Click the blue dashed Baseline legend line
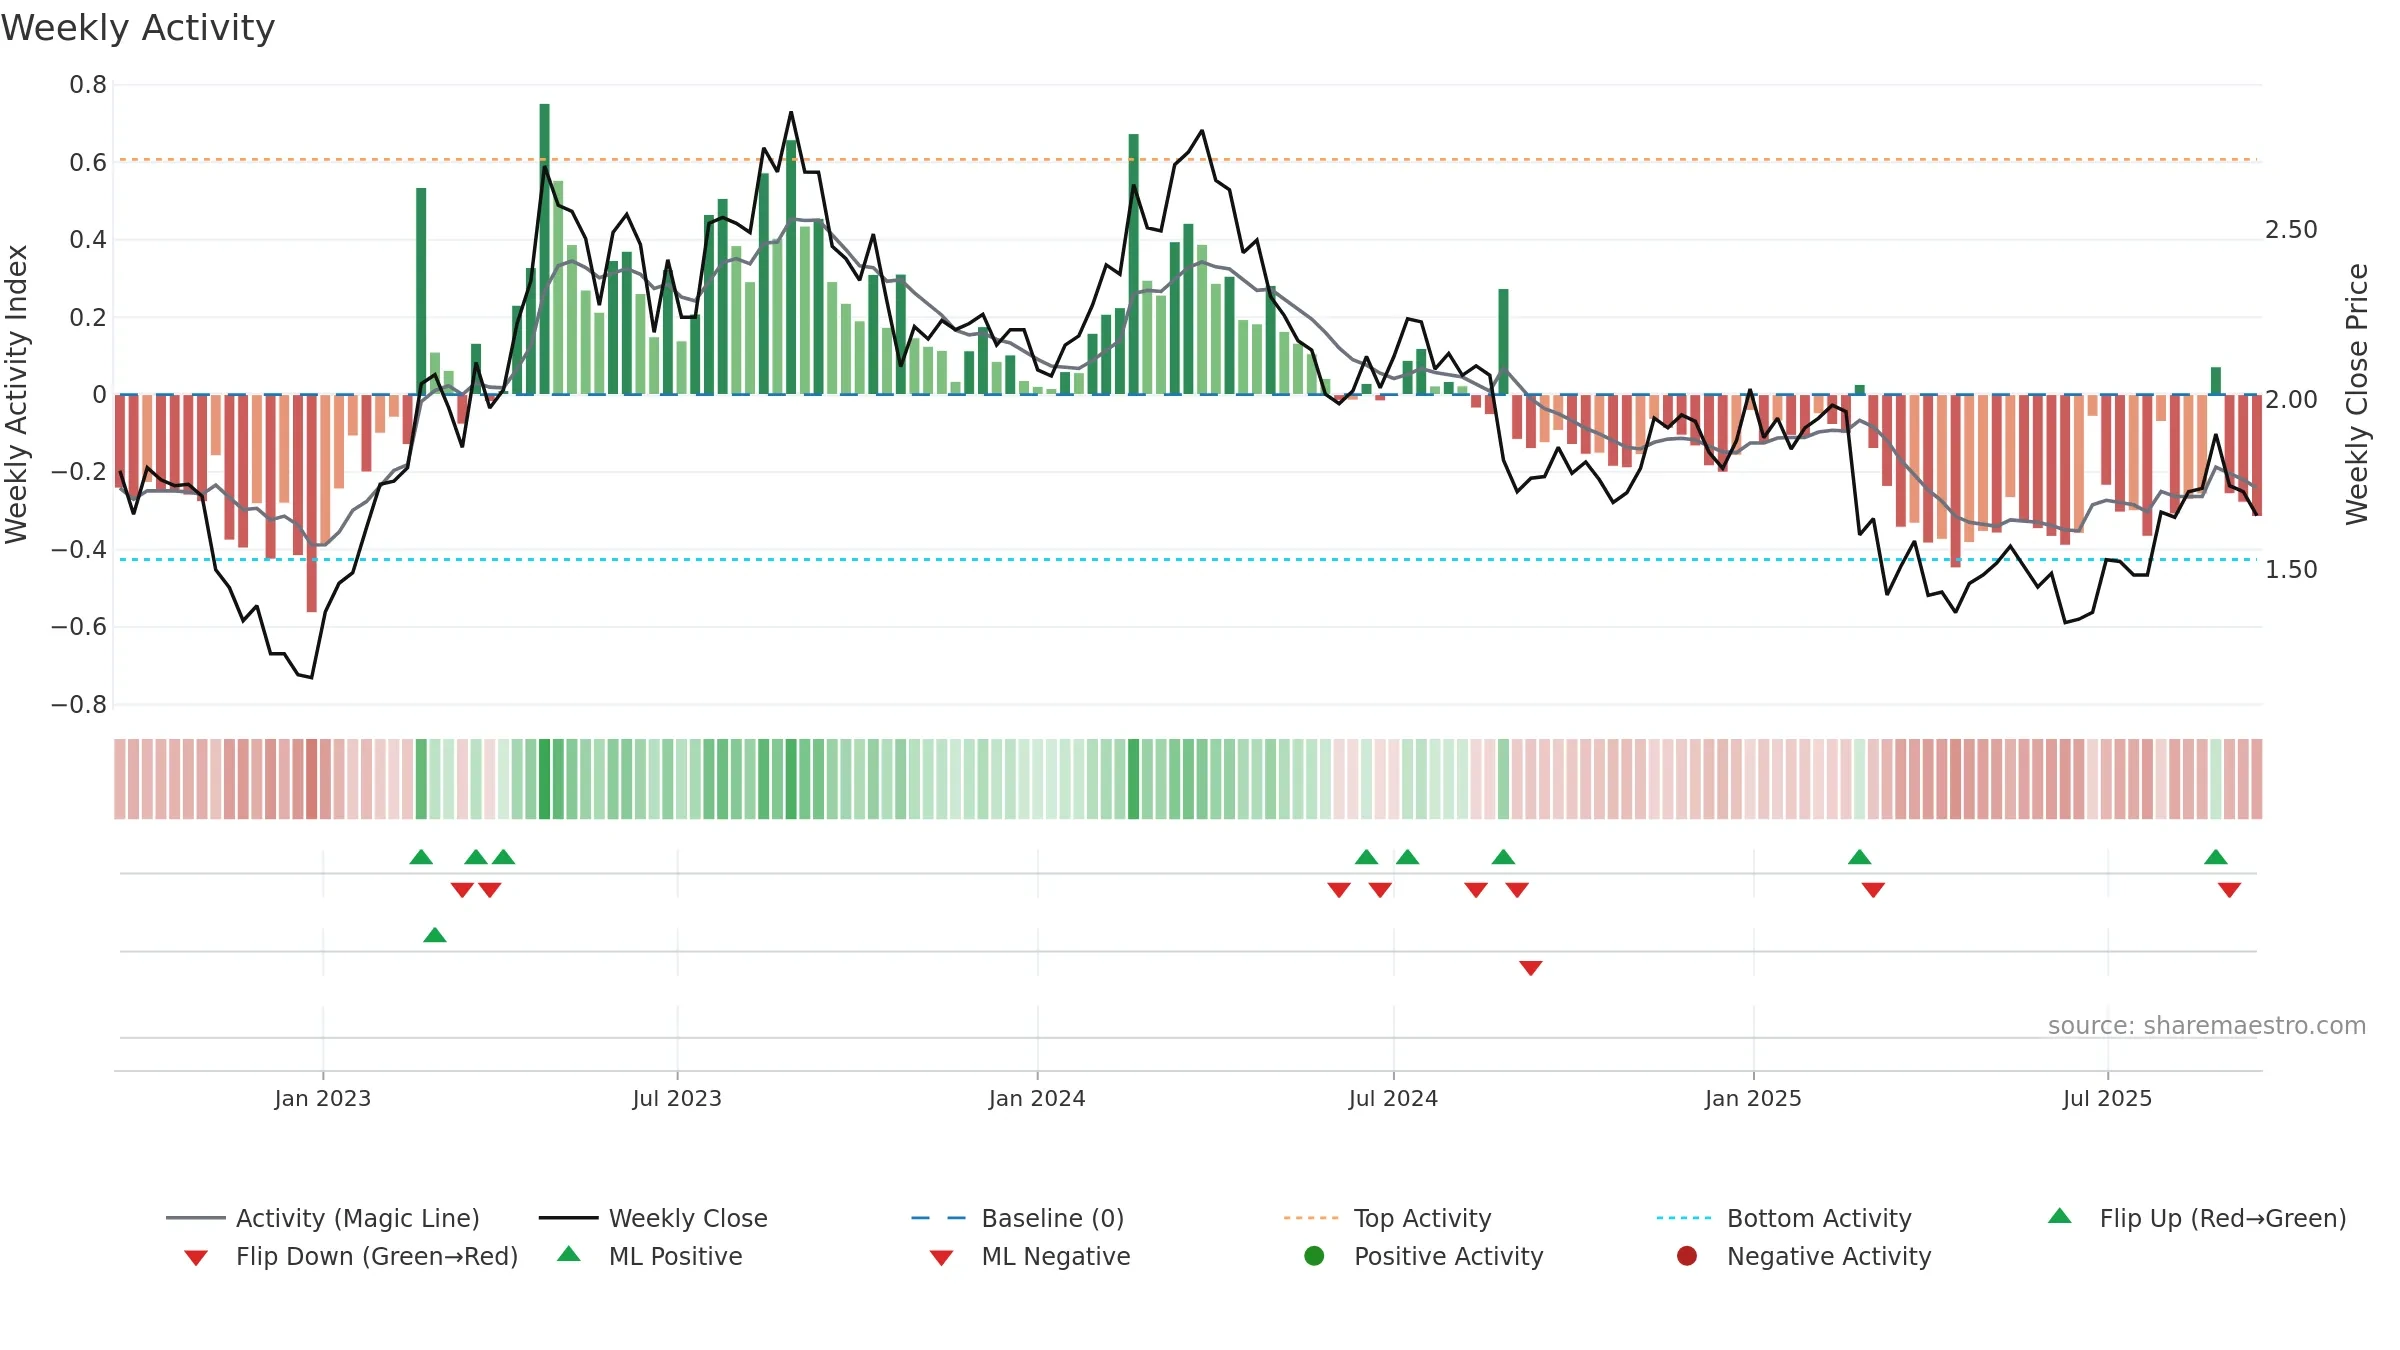Screen dimensions: 2400x1350 click(938, 1218)
